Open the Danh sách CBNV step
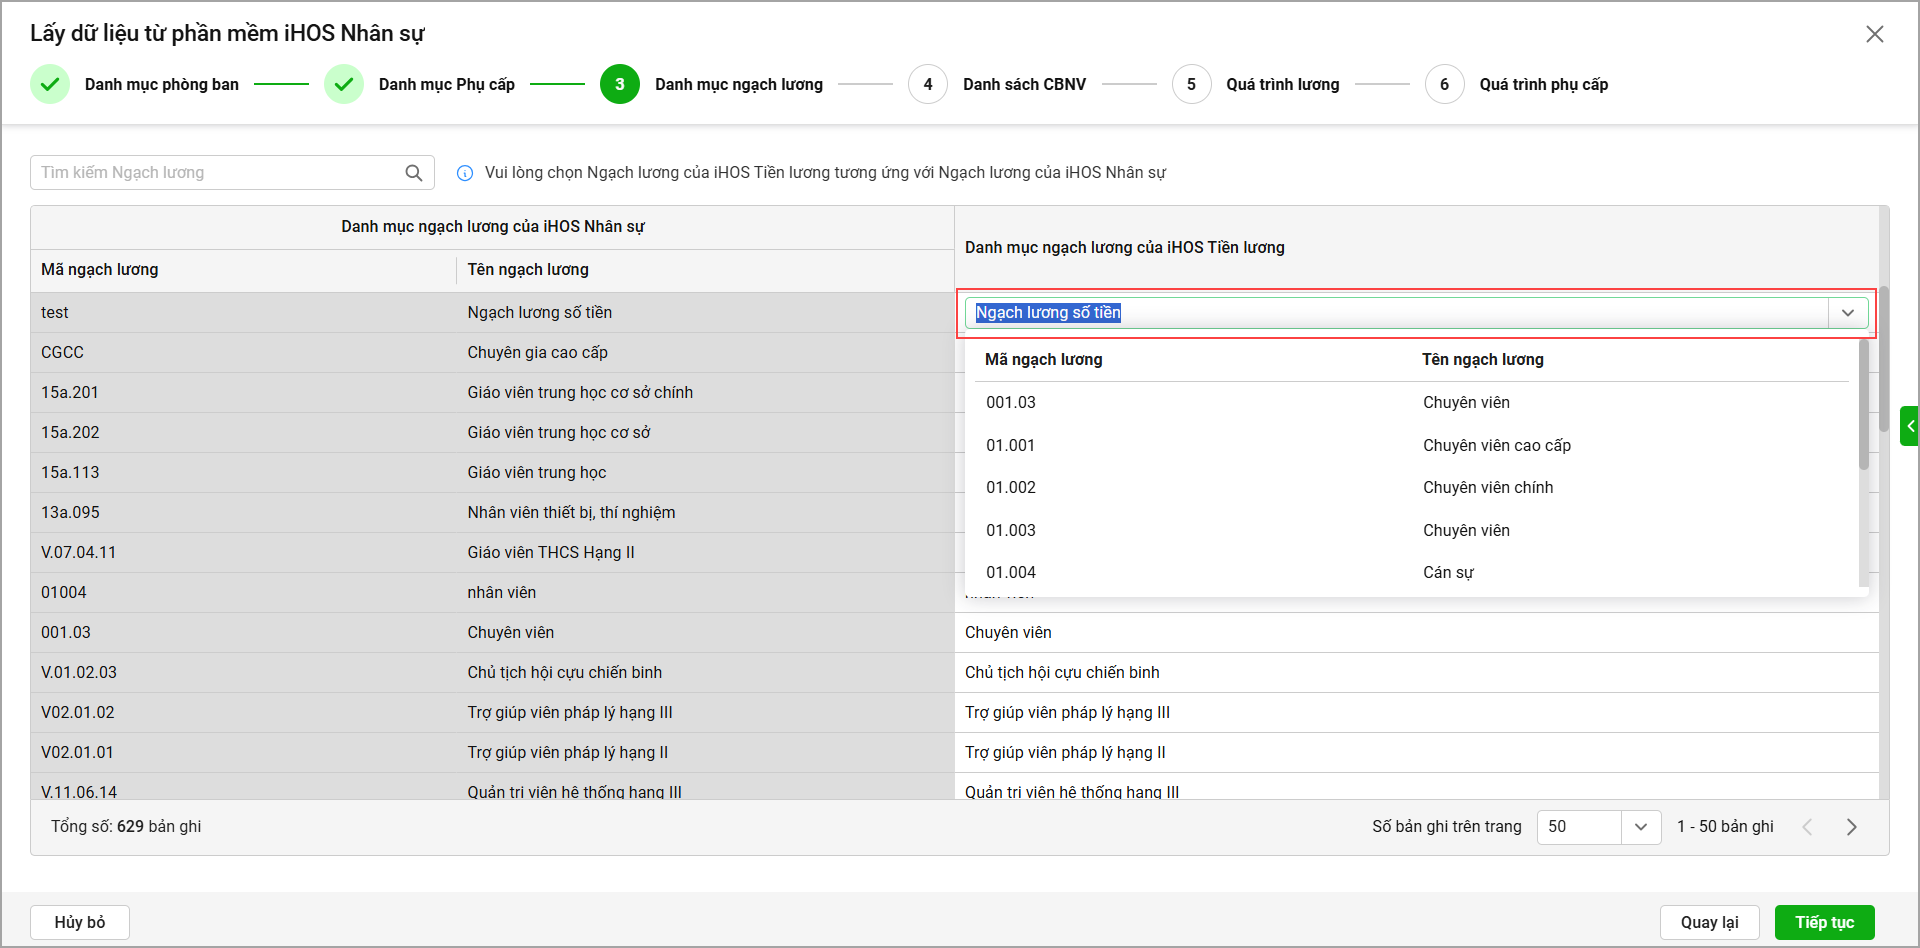The image size is (1920, 948). click(1025, 84)
